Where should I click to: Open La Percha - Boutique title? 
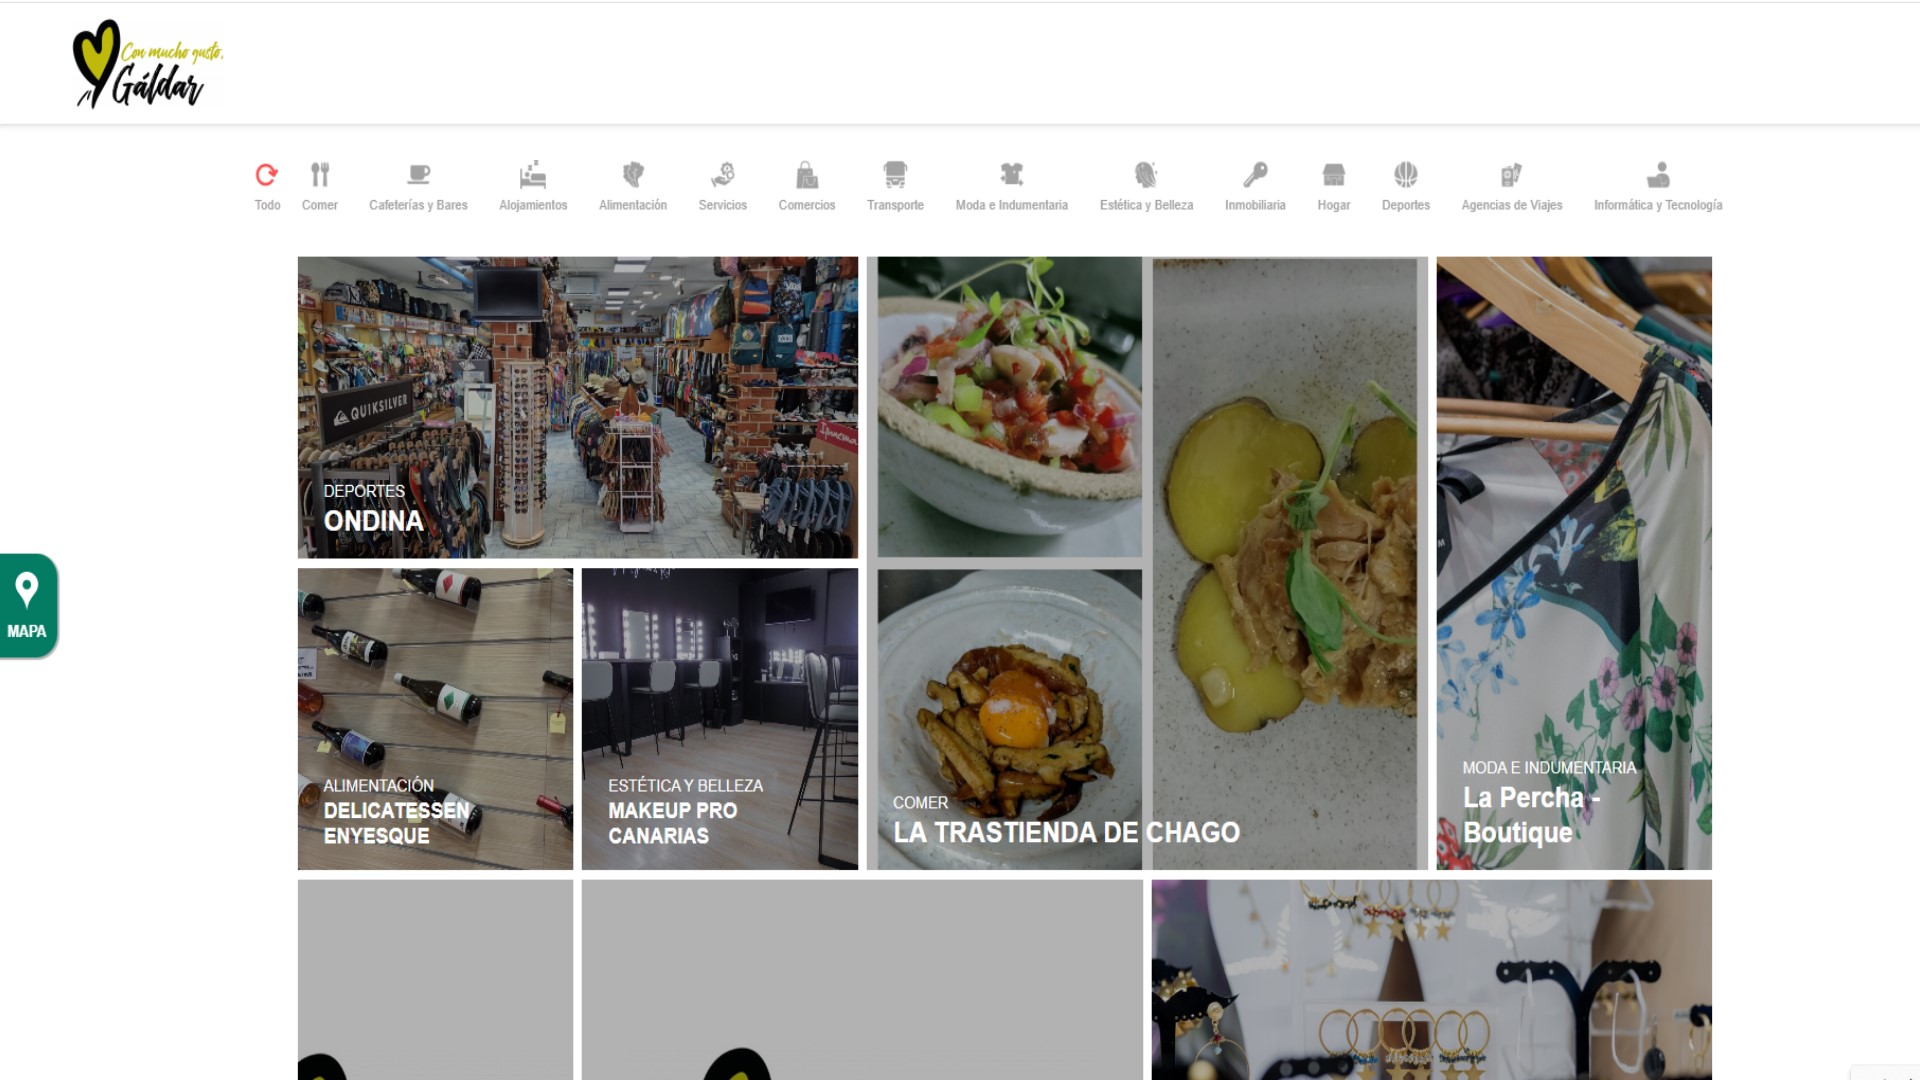[1531, 815]
